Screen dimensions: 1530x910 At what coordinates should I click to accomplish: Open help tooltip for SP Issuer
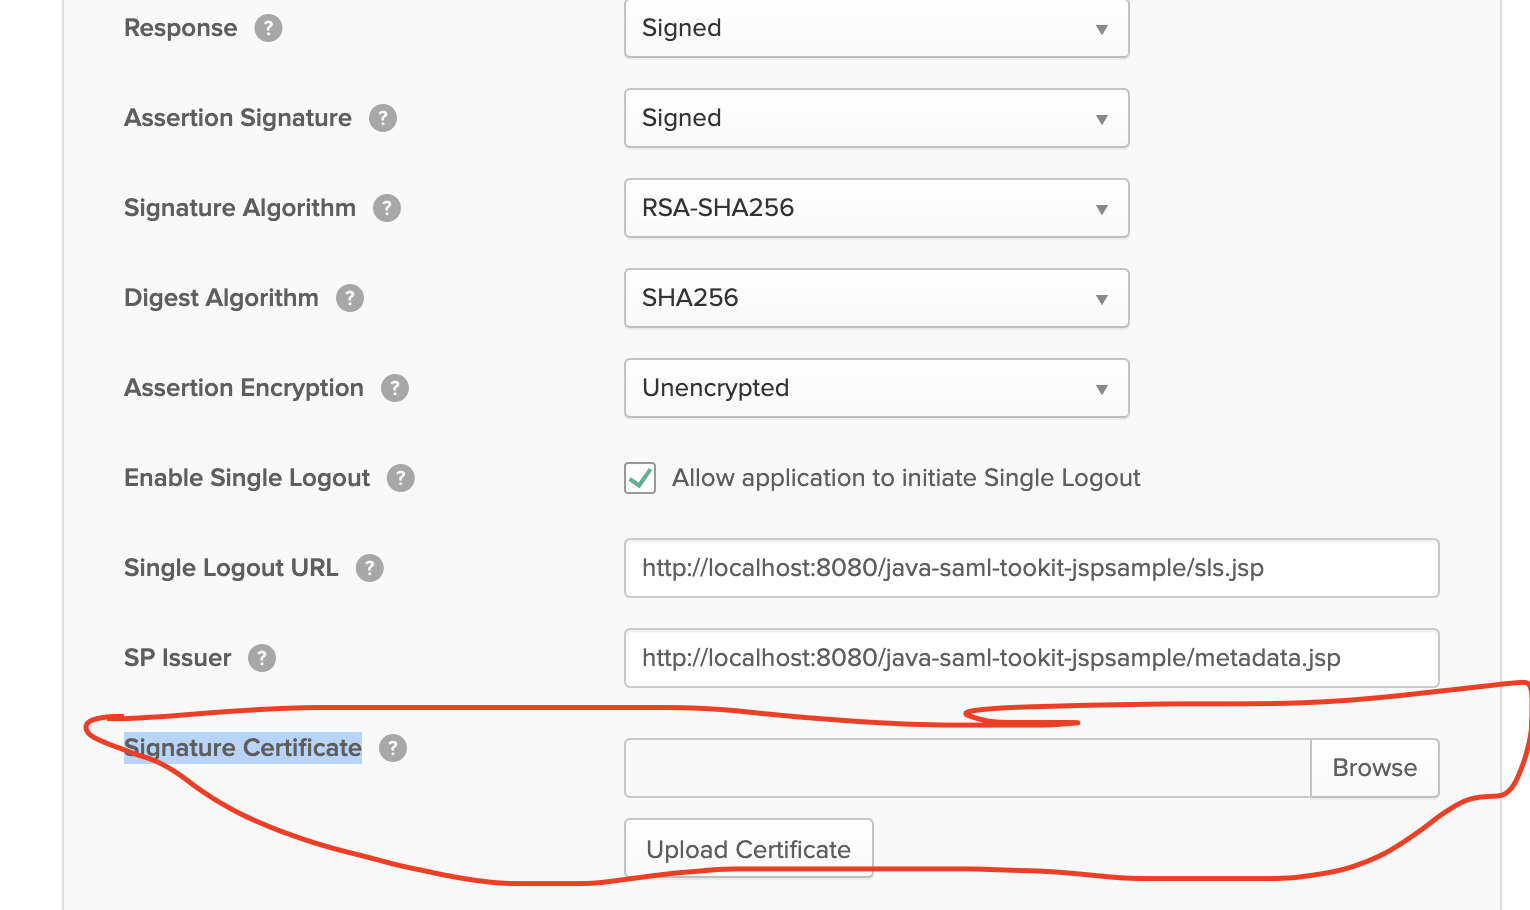point(261,658)
